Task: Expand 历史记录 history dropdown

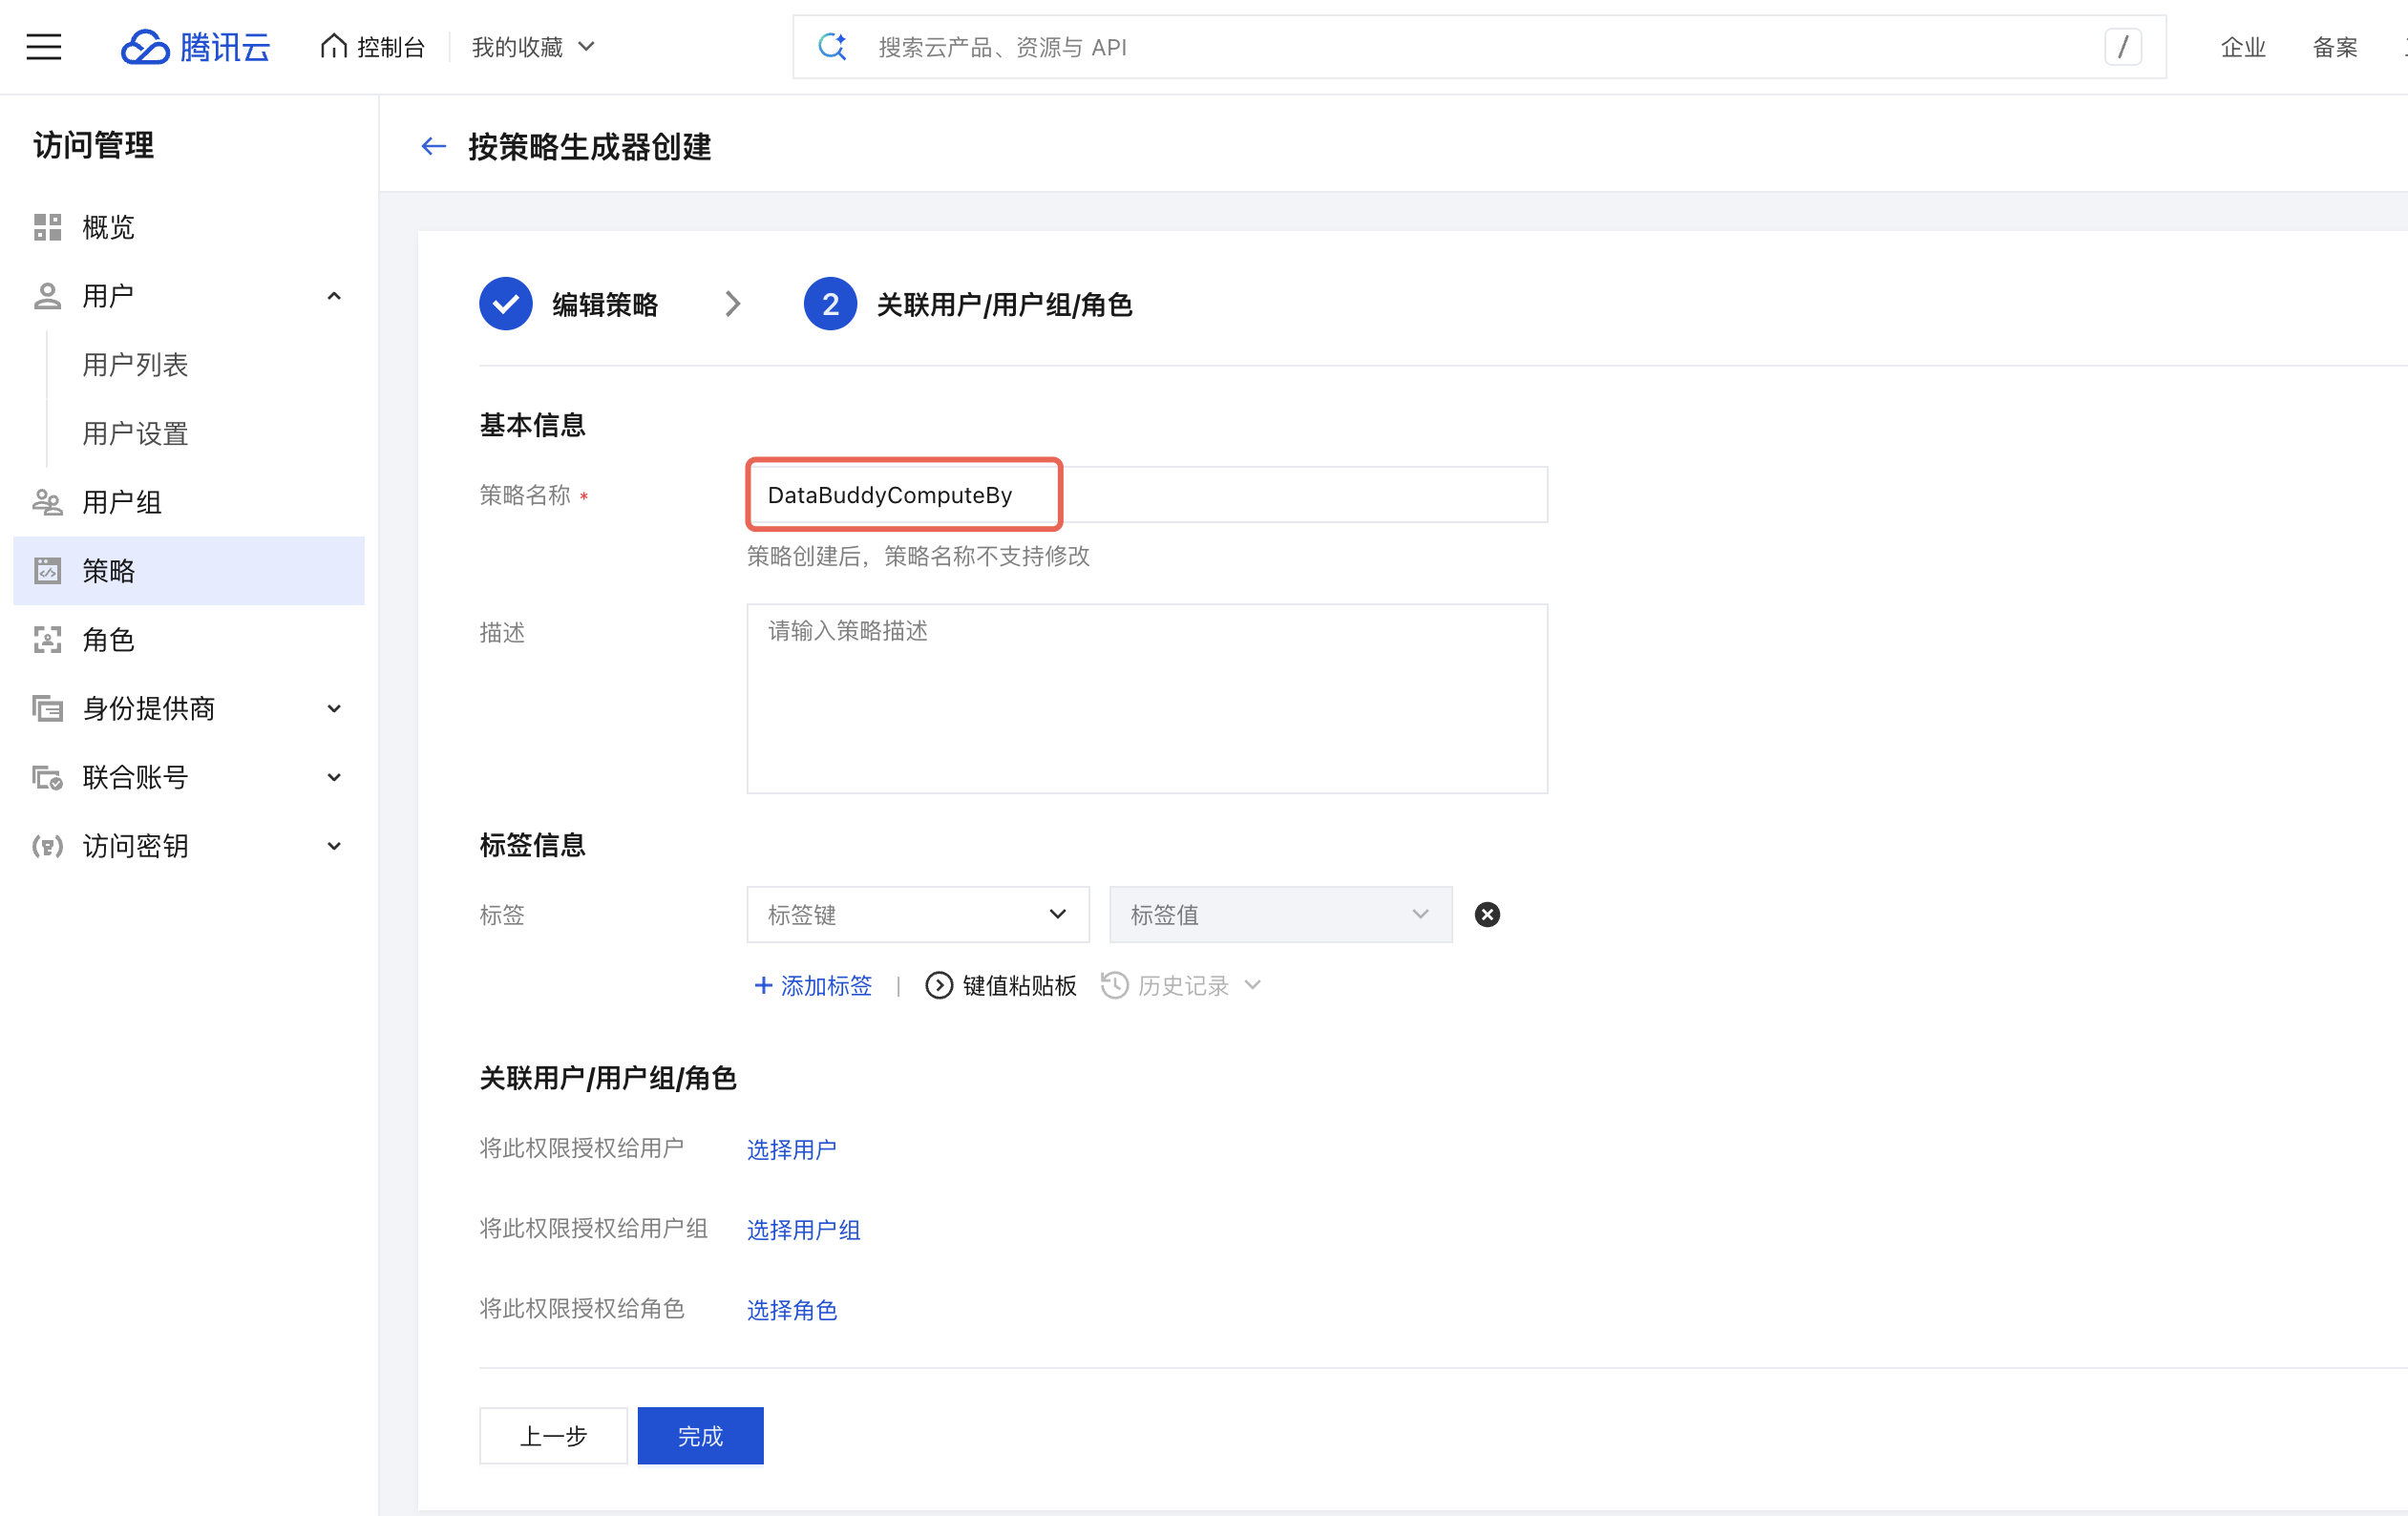Action: tap(1181, 986)
